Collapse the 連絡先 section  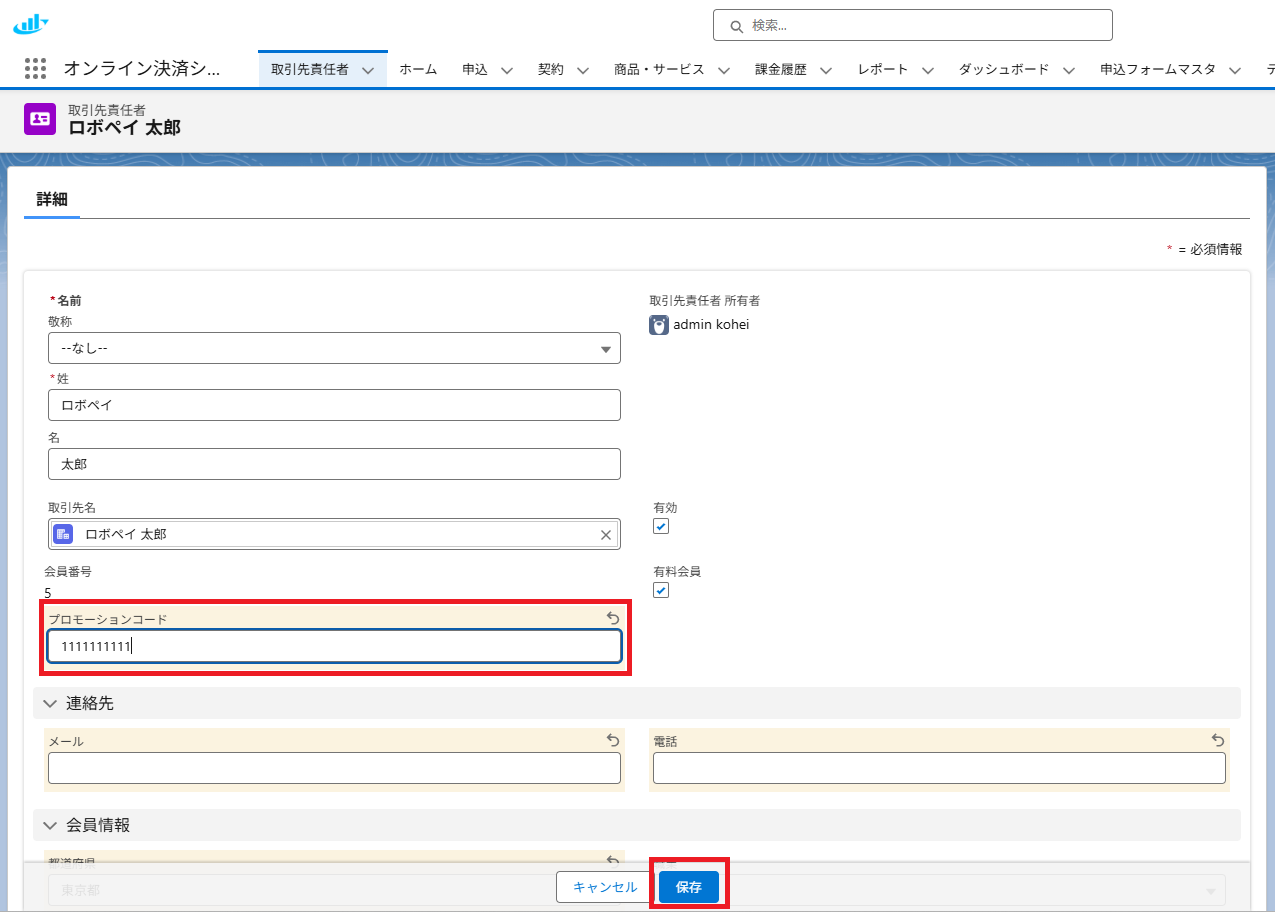coord(50,704)
